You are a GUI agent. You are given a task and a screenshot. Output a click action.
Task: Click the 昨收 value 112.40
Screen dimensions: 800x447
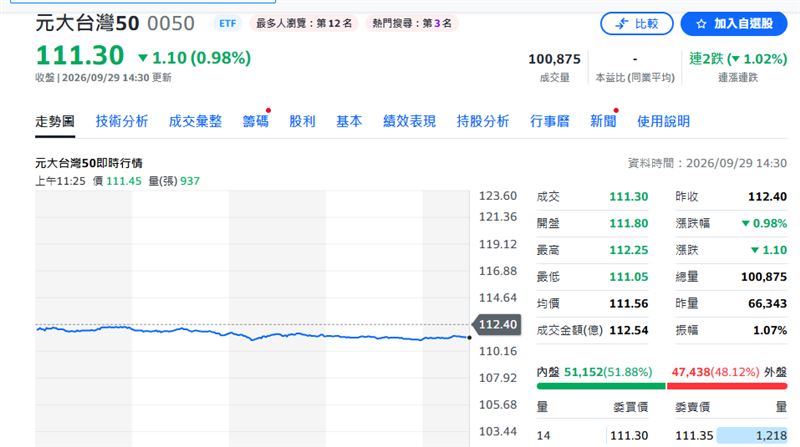tap(767, 196)
